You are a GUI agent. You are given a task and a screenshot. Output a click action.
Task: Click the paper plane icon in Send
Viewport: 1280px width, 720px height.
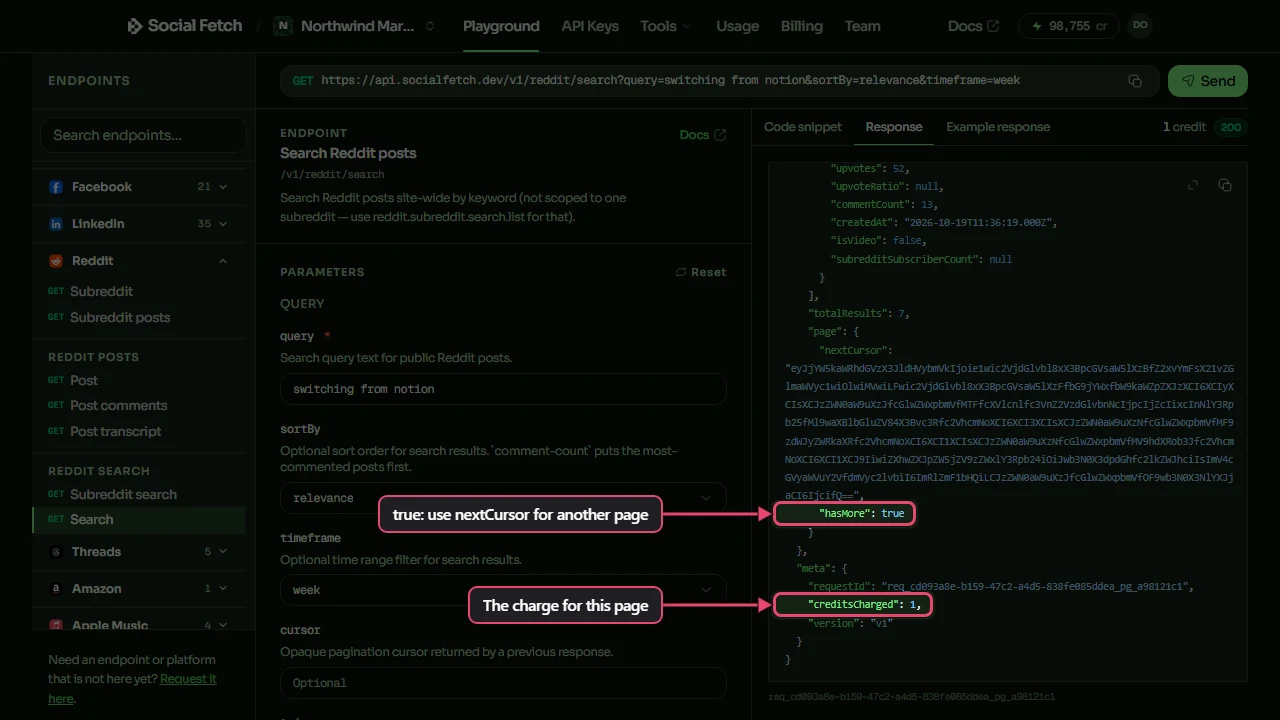pyautogui.click(x=1188, y=81)
